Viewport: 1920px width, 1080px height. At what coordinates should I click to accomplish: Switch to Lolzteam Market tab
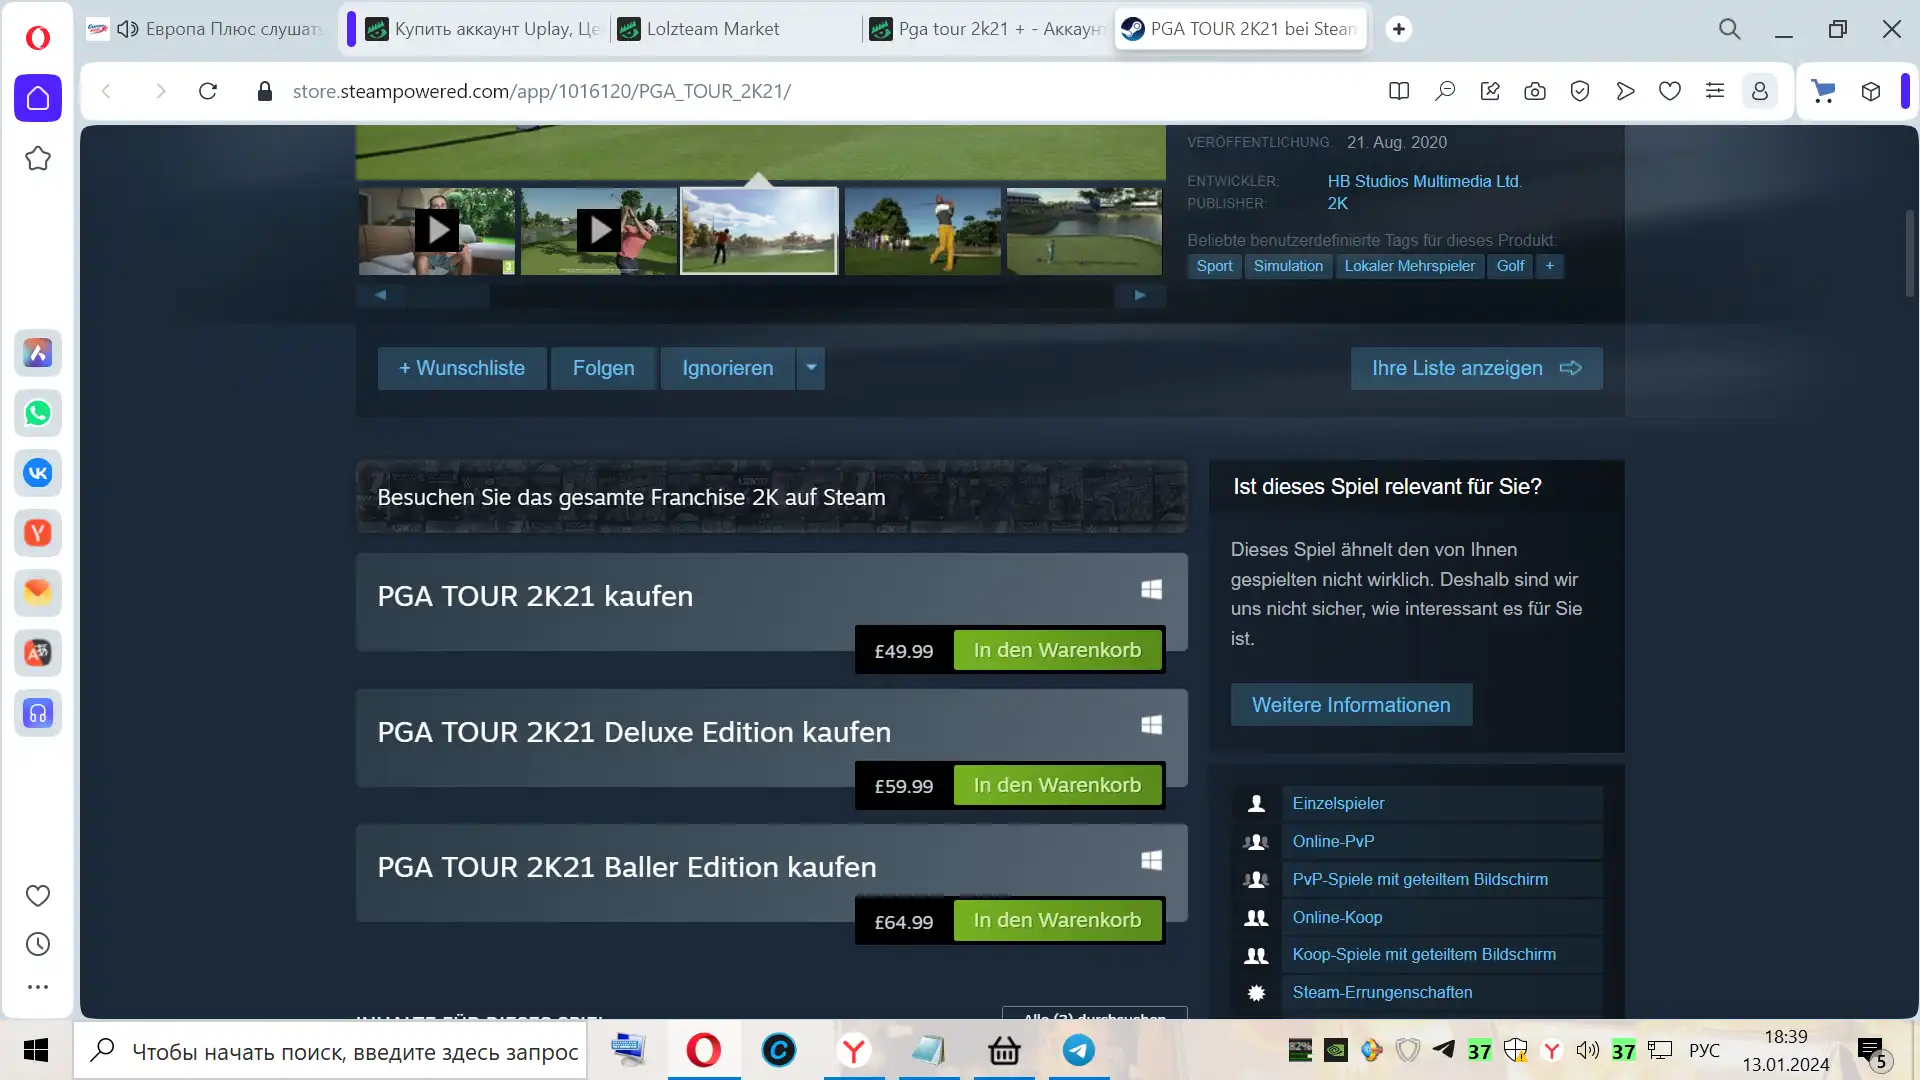point(736,29)
